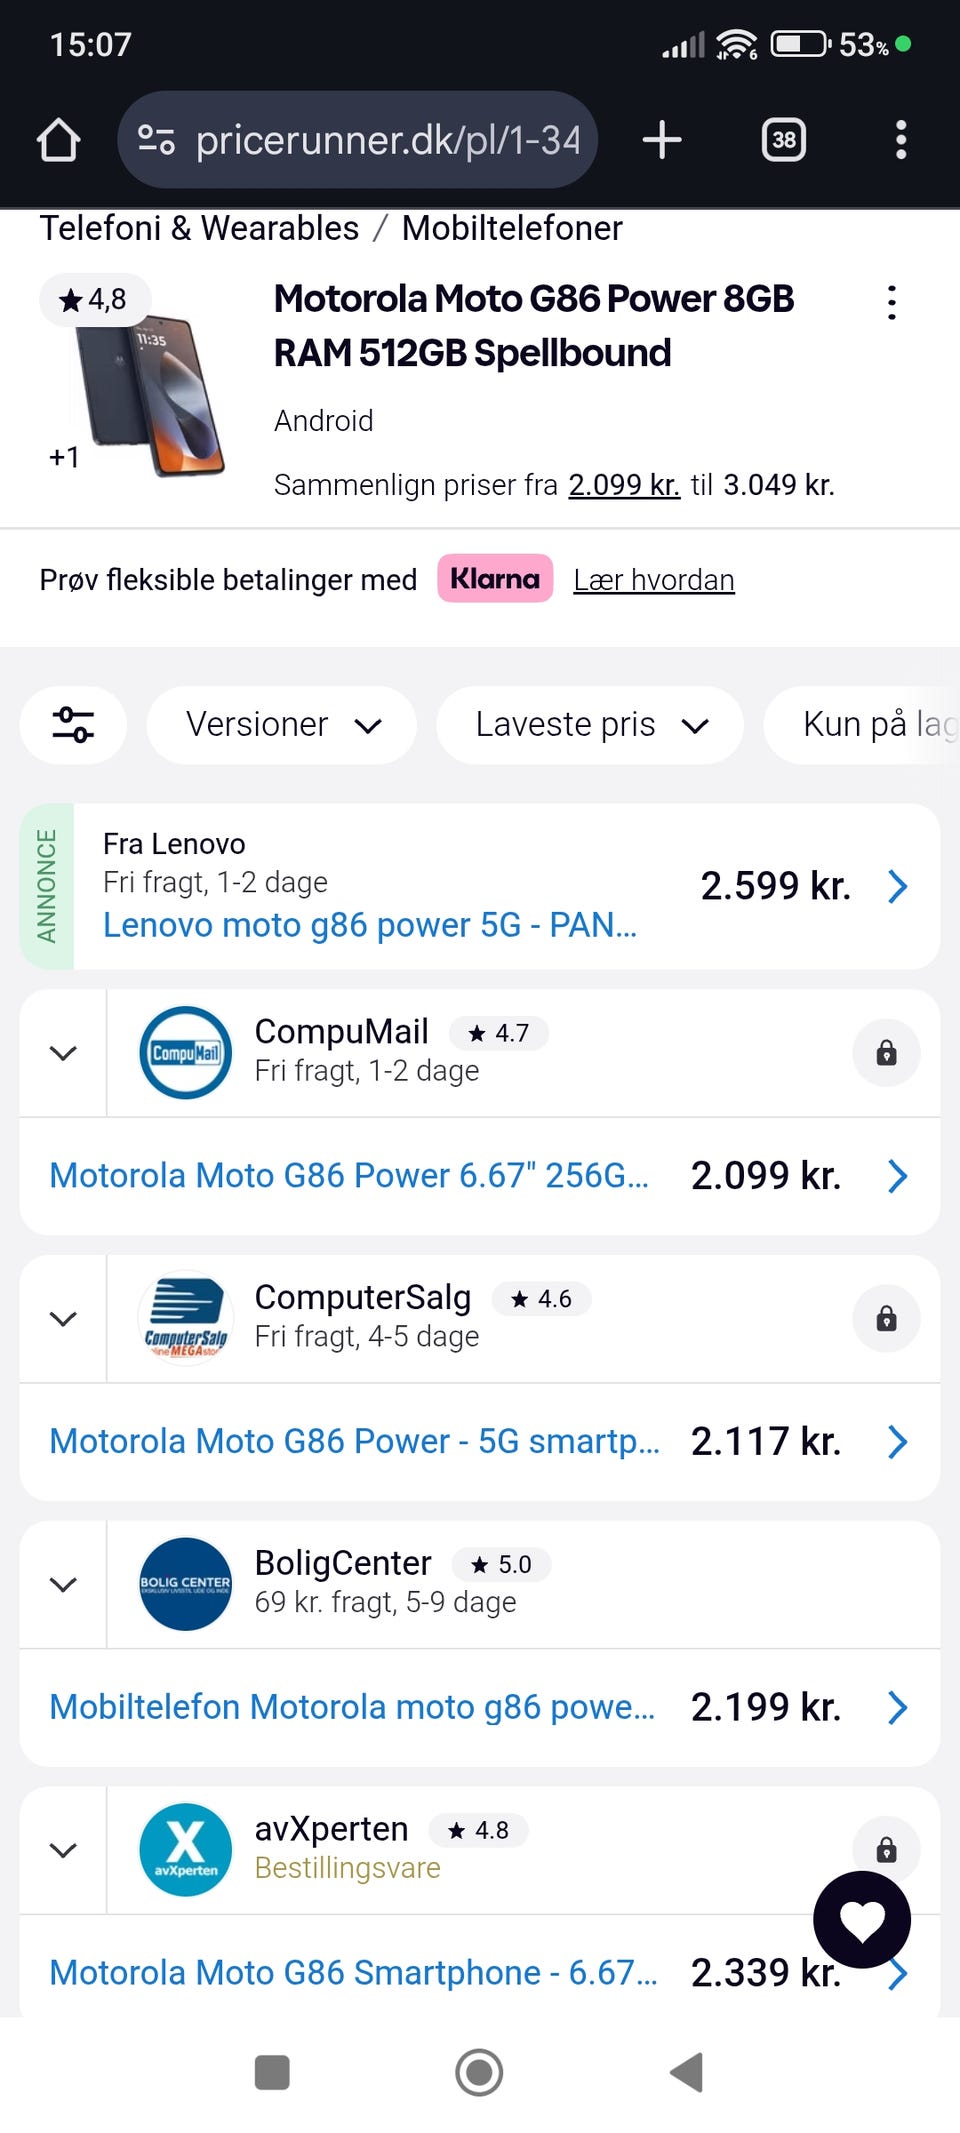This screenshot has width=960, height=2133.
Task: Expand the BoligCenter offer details
Action: coord(63,1585)
